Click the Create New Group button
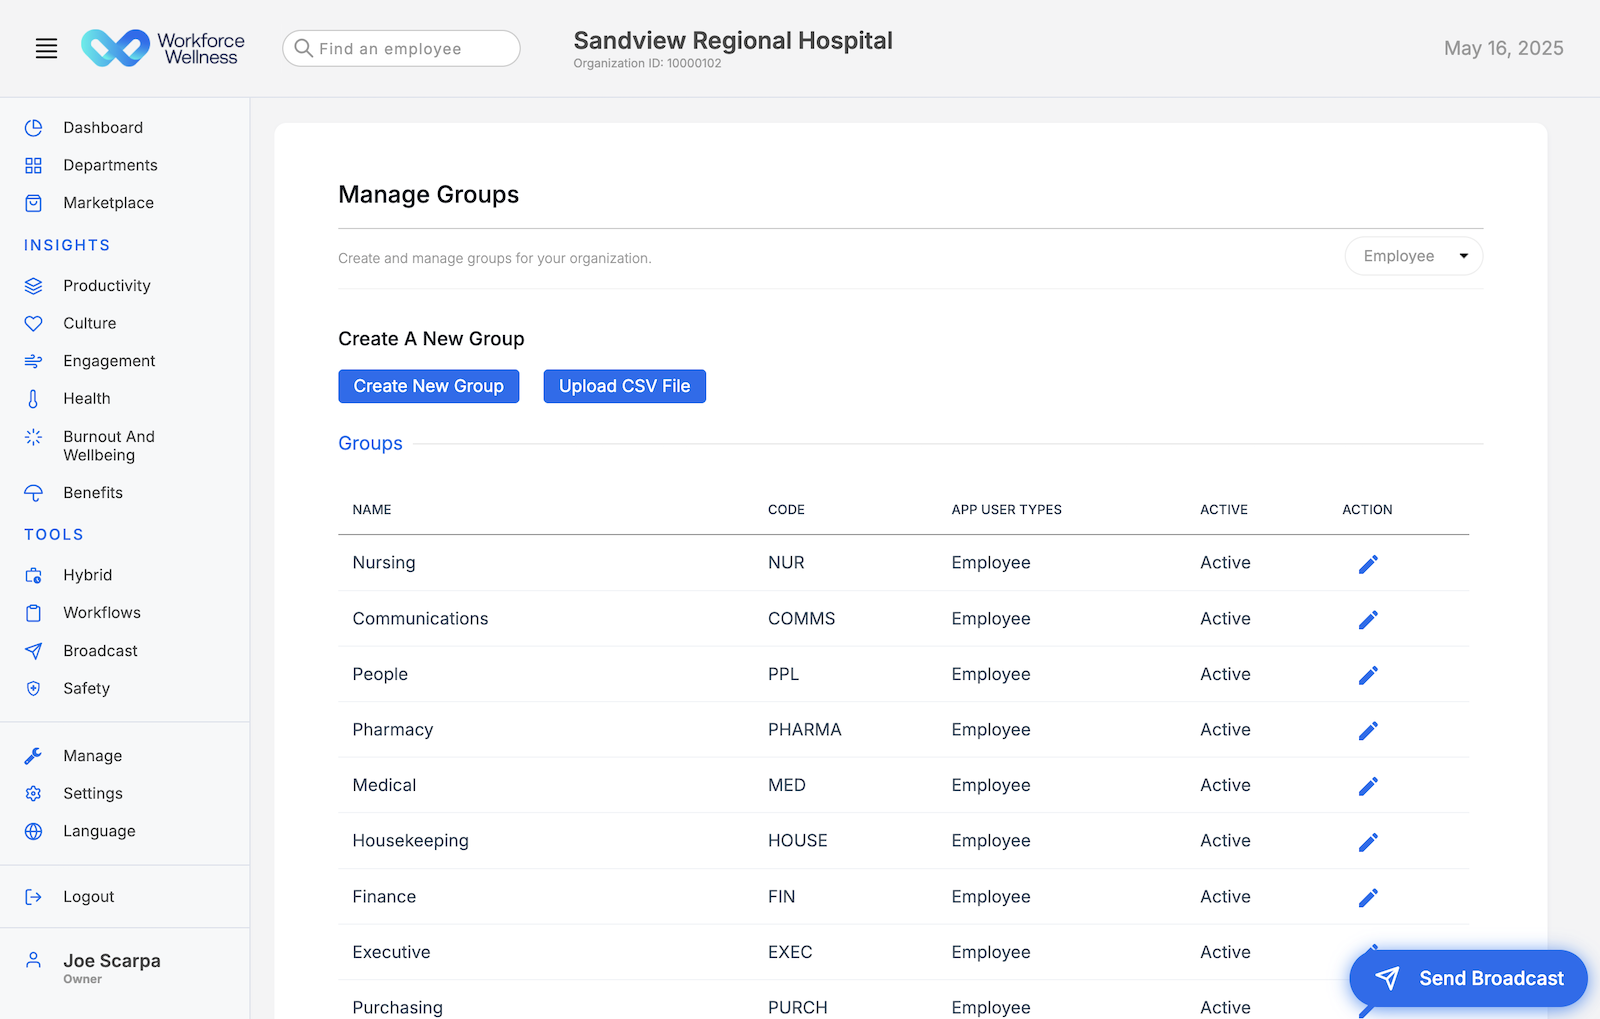The width and height of the screenshot is (1600, 1019). [x=428, y=386]
